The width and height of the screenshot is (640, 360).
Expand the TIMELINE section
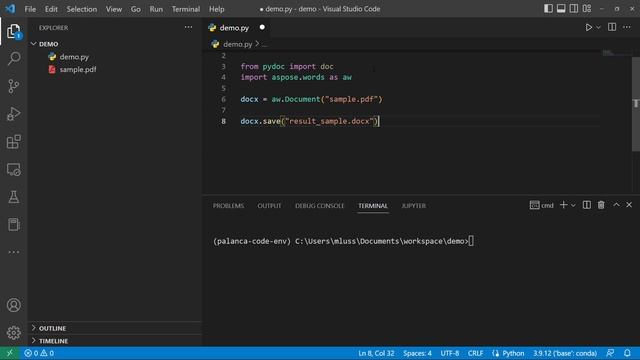(116, 341)
